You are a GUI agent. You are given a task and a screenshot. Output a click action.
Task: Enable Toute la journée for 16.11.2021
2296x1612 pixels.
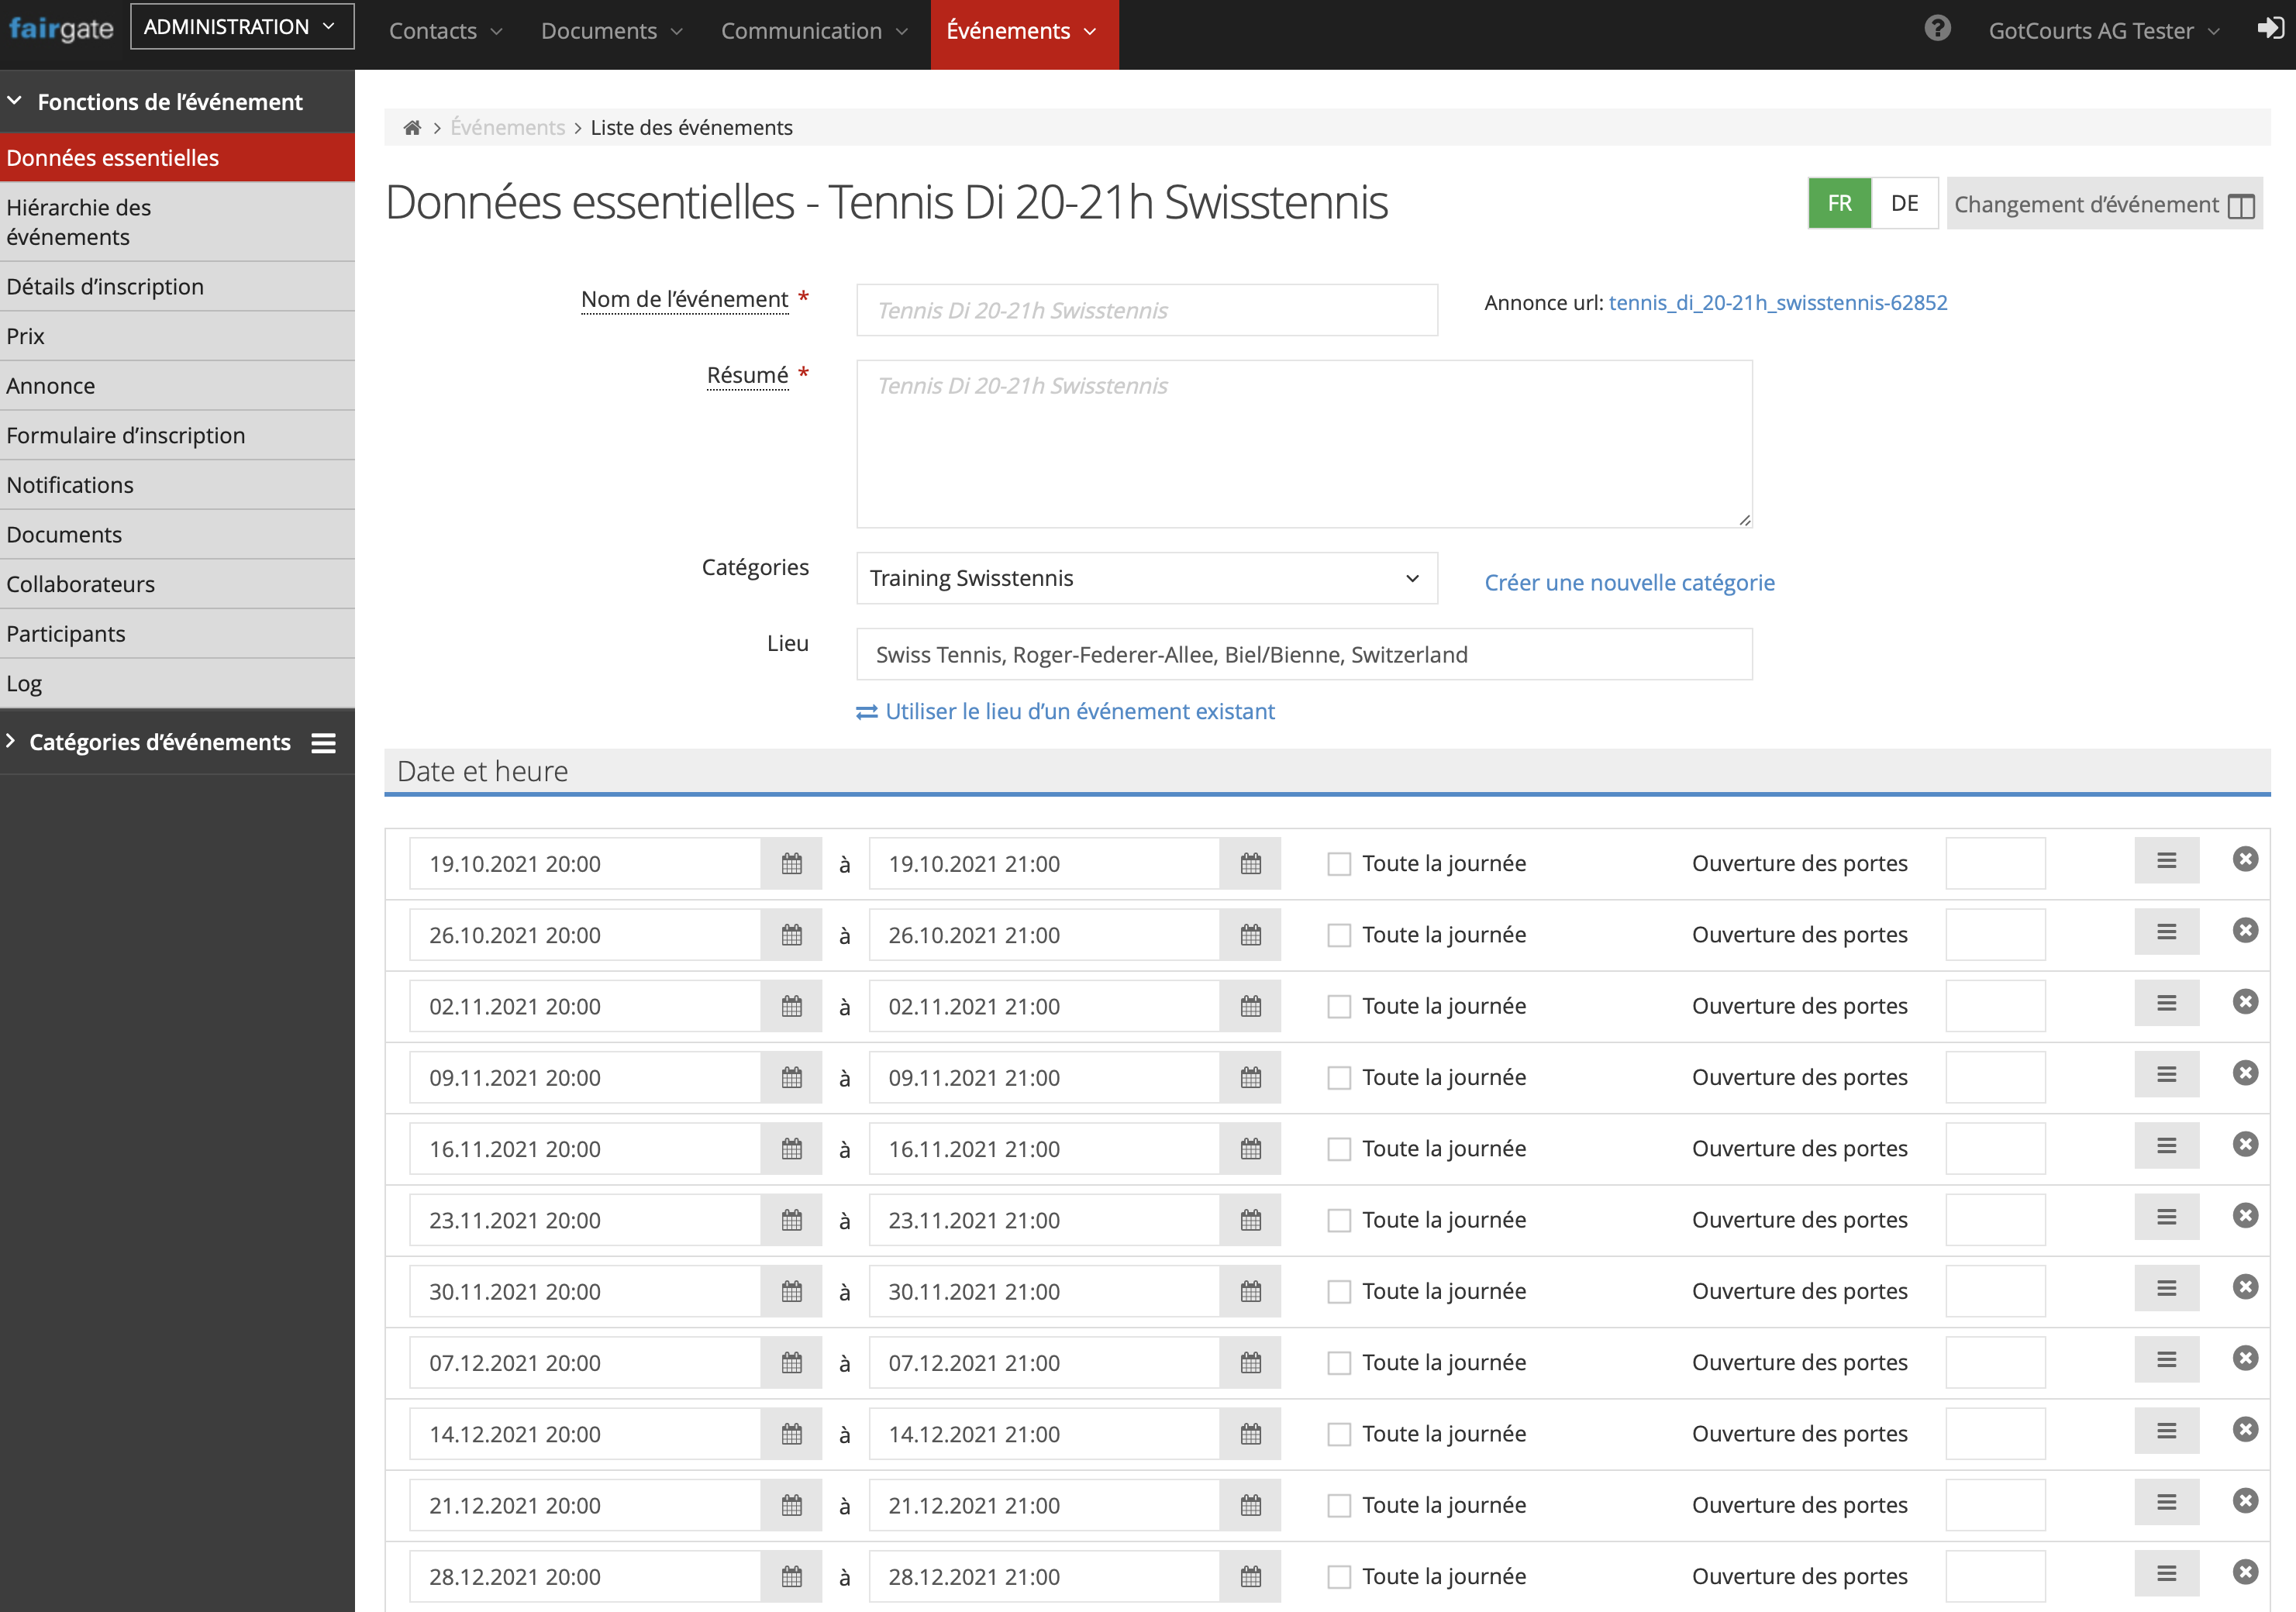(x=1338, y=1149)
